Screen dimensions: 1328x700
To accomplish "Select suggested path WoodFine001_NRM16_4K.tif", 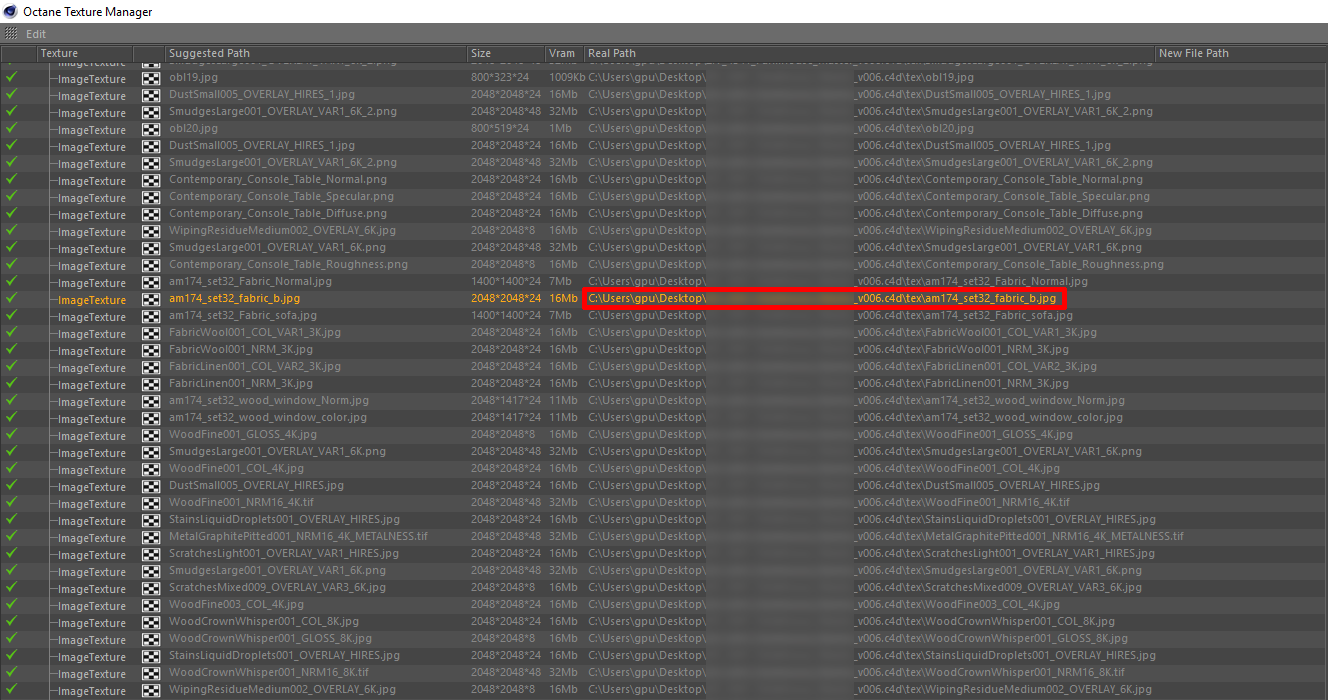I will (x=241, y=502).
